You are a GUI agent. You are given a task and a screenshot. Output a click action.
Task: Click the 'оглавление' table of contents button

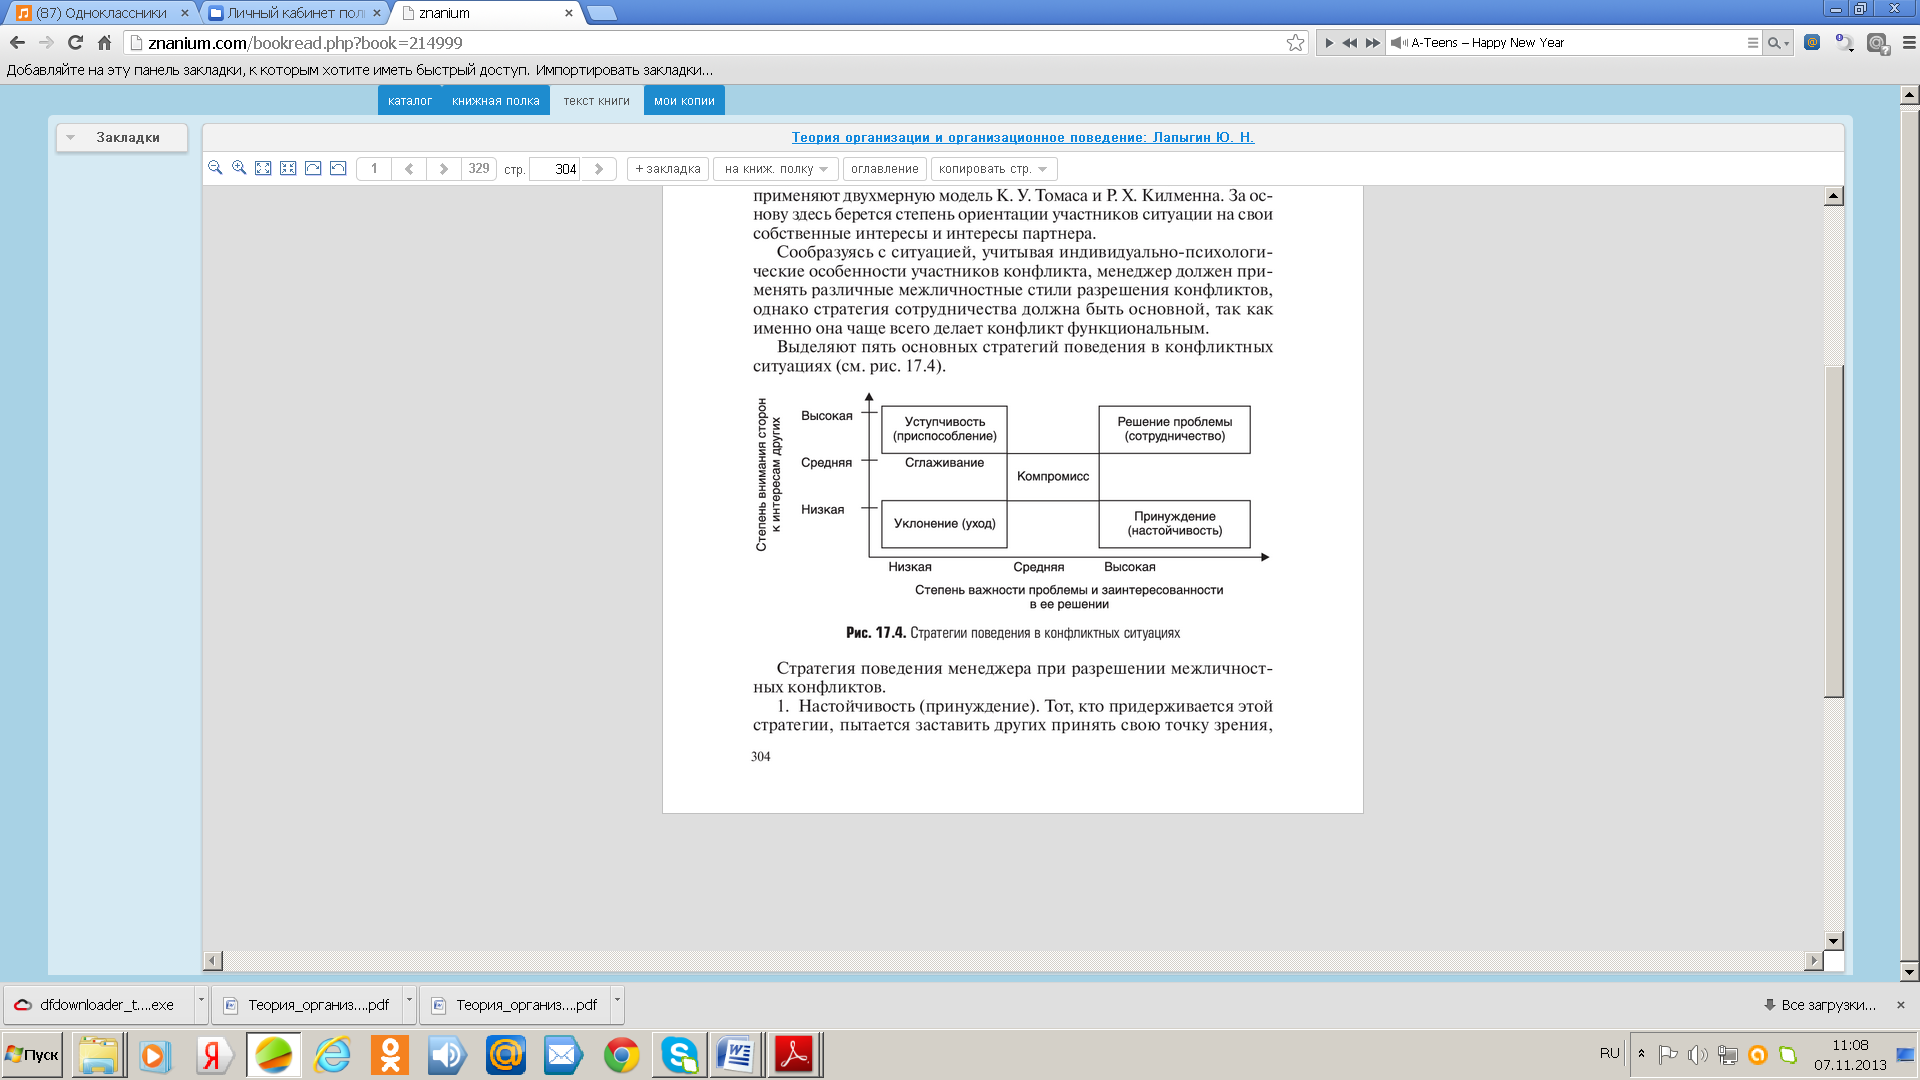pyautogui.click(x=884, y=169)
